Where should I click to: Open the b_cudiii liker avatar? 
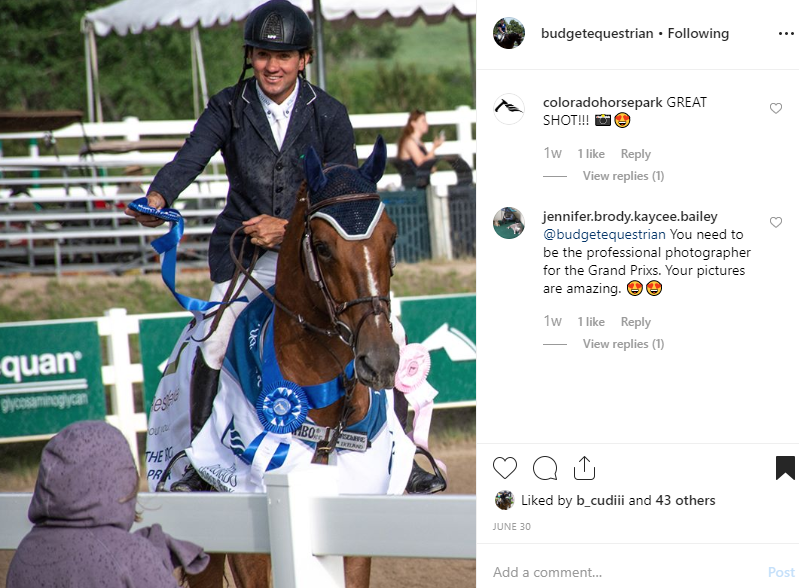(504, 500)
